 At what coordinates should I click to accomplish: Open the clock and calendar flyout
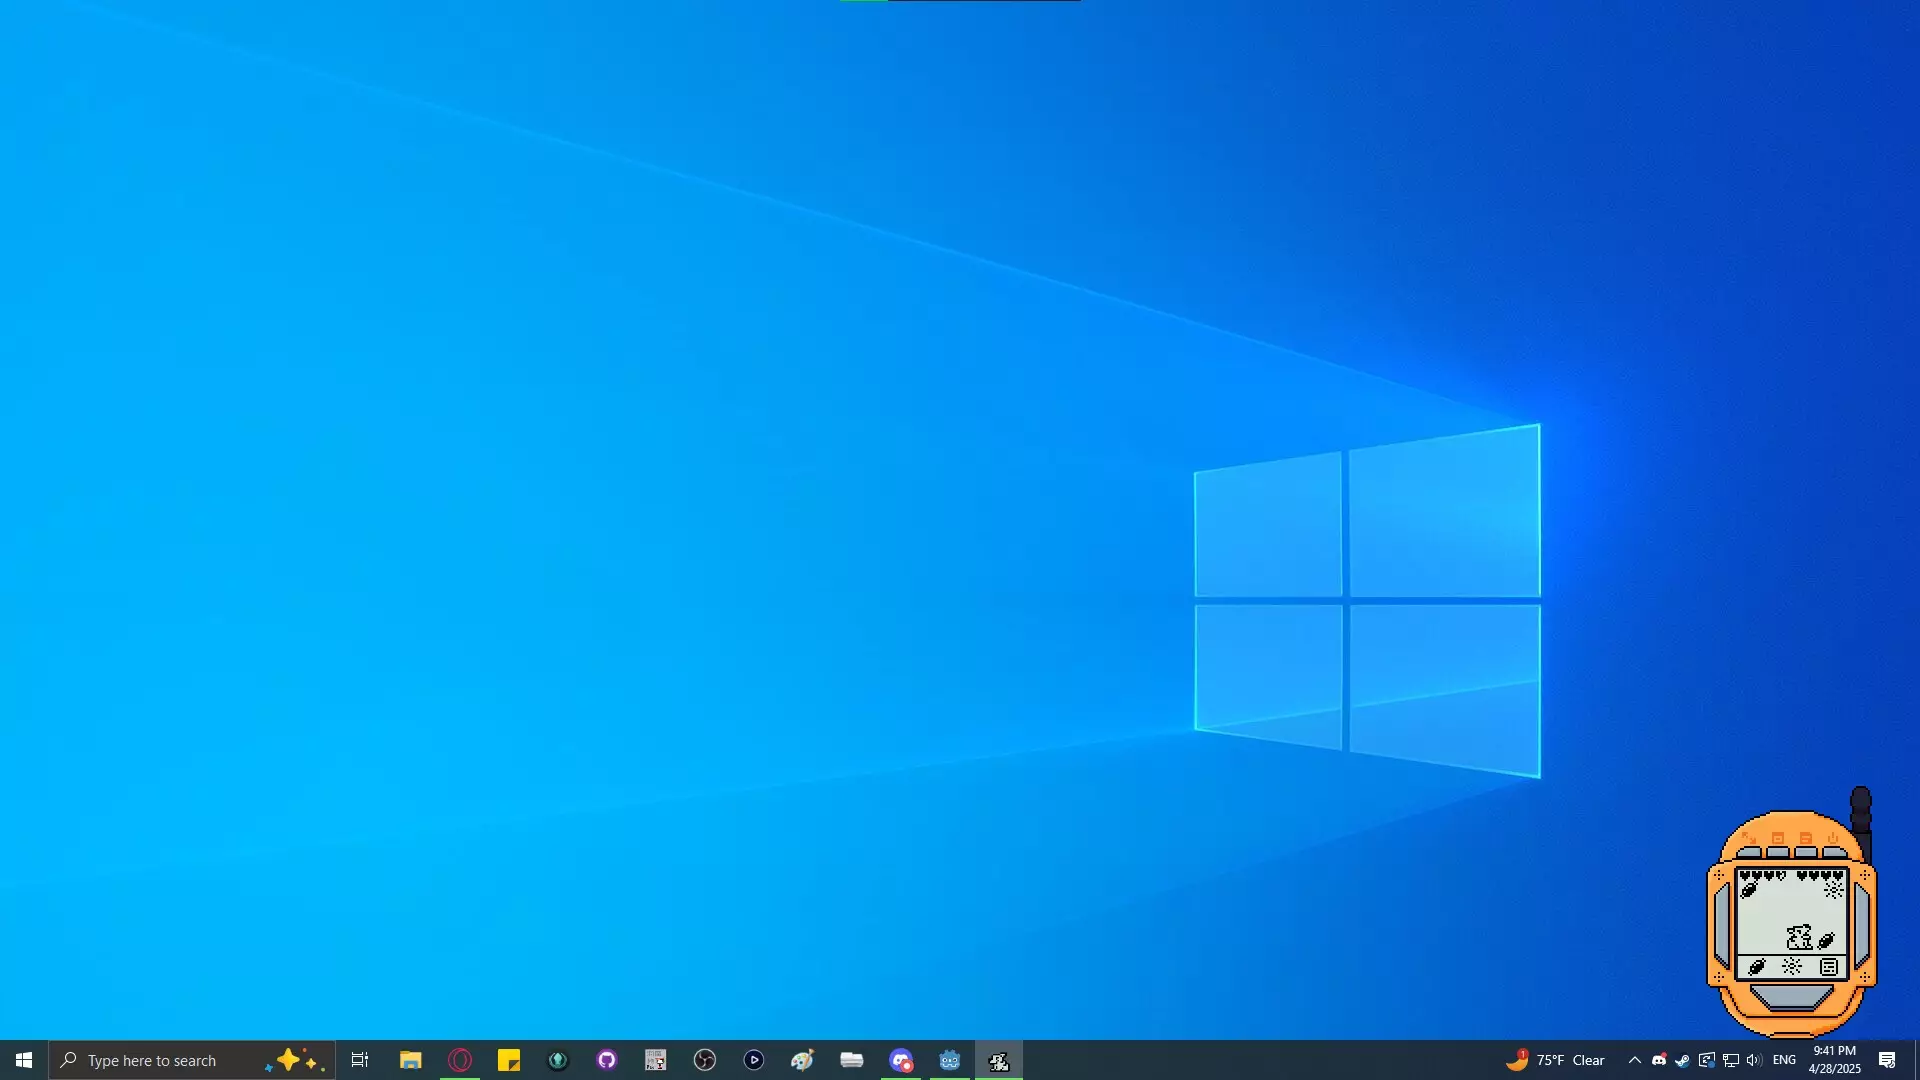click(1834, 1060)
